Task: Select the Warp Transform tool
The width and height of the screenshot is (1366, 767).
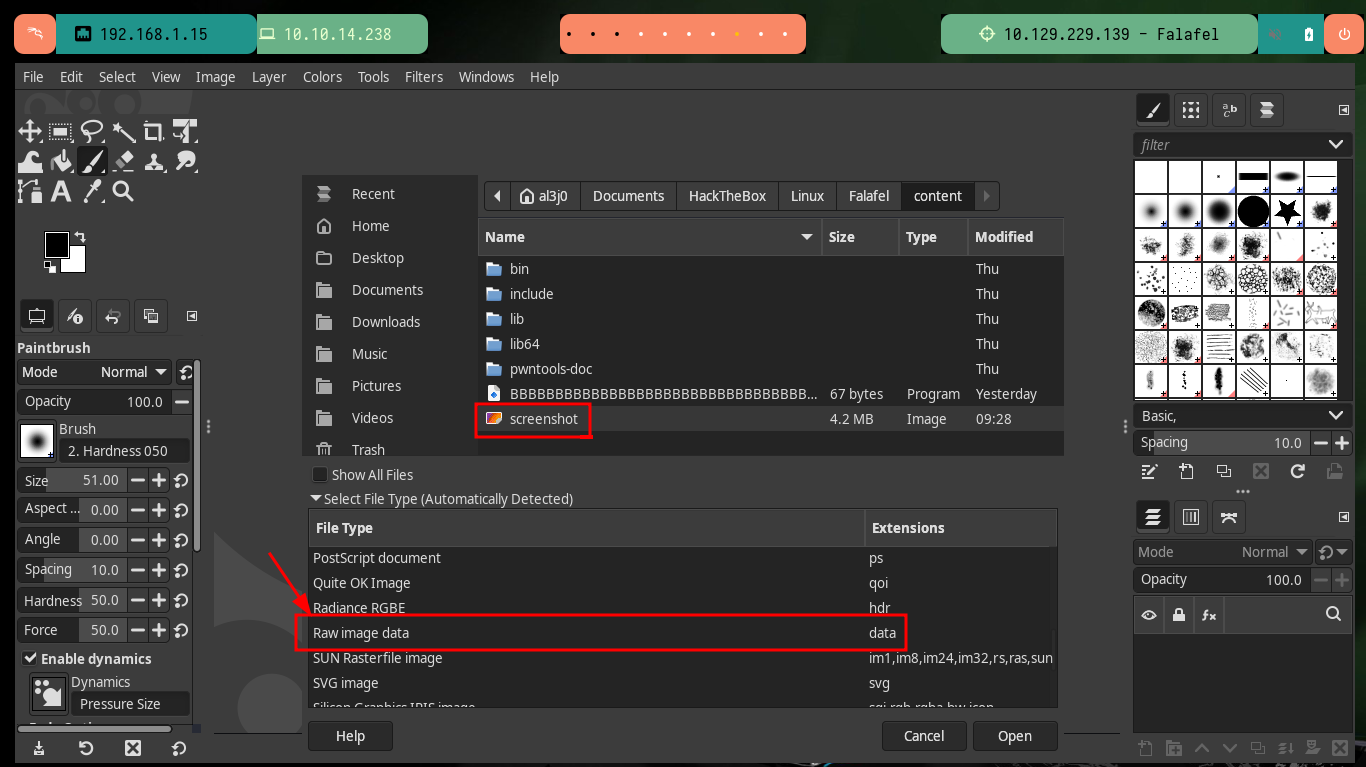Action: 30,161
